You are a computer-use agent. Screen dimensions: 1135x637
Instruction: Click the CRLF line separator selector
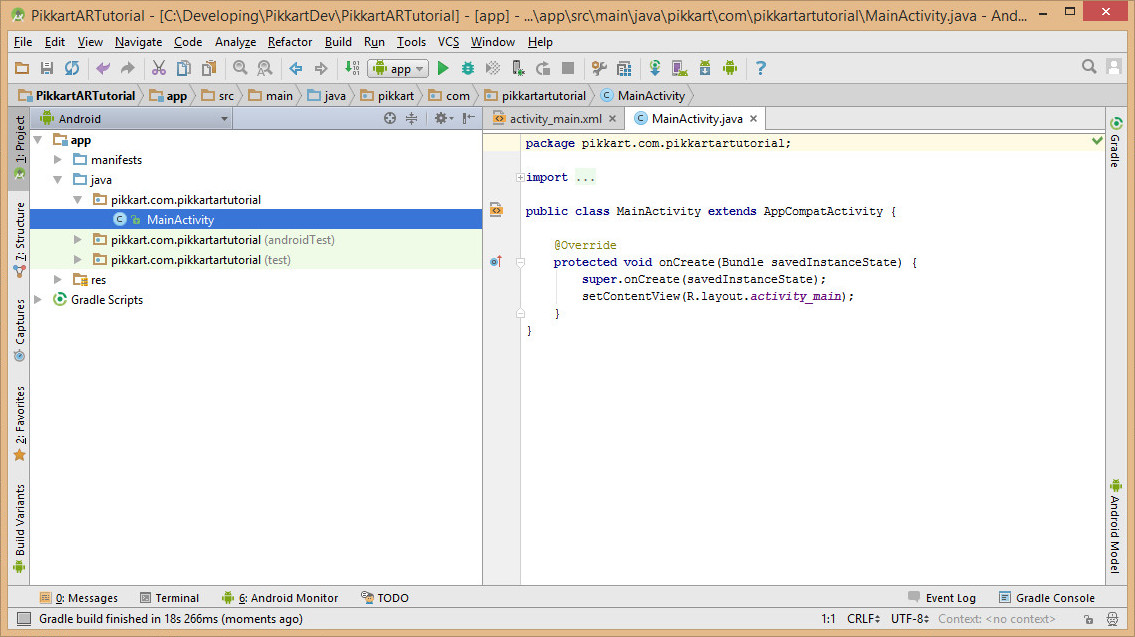(864, 619)
